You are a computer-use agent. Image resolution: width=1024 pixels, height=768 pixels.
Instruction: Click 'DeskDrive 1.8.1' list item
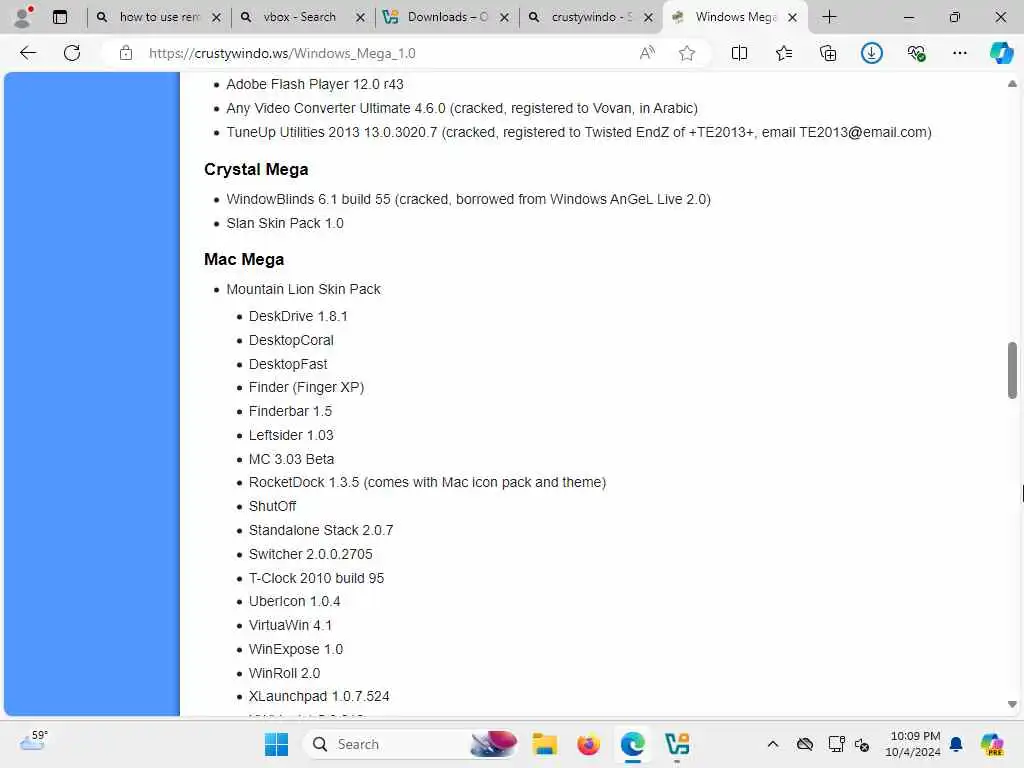pos(298,317)
